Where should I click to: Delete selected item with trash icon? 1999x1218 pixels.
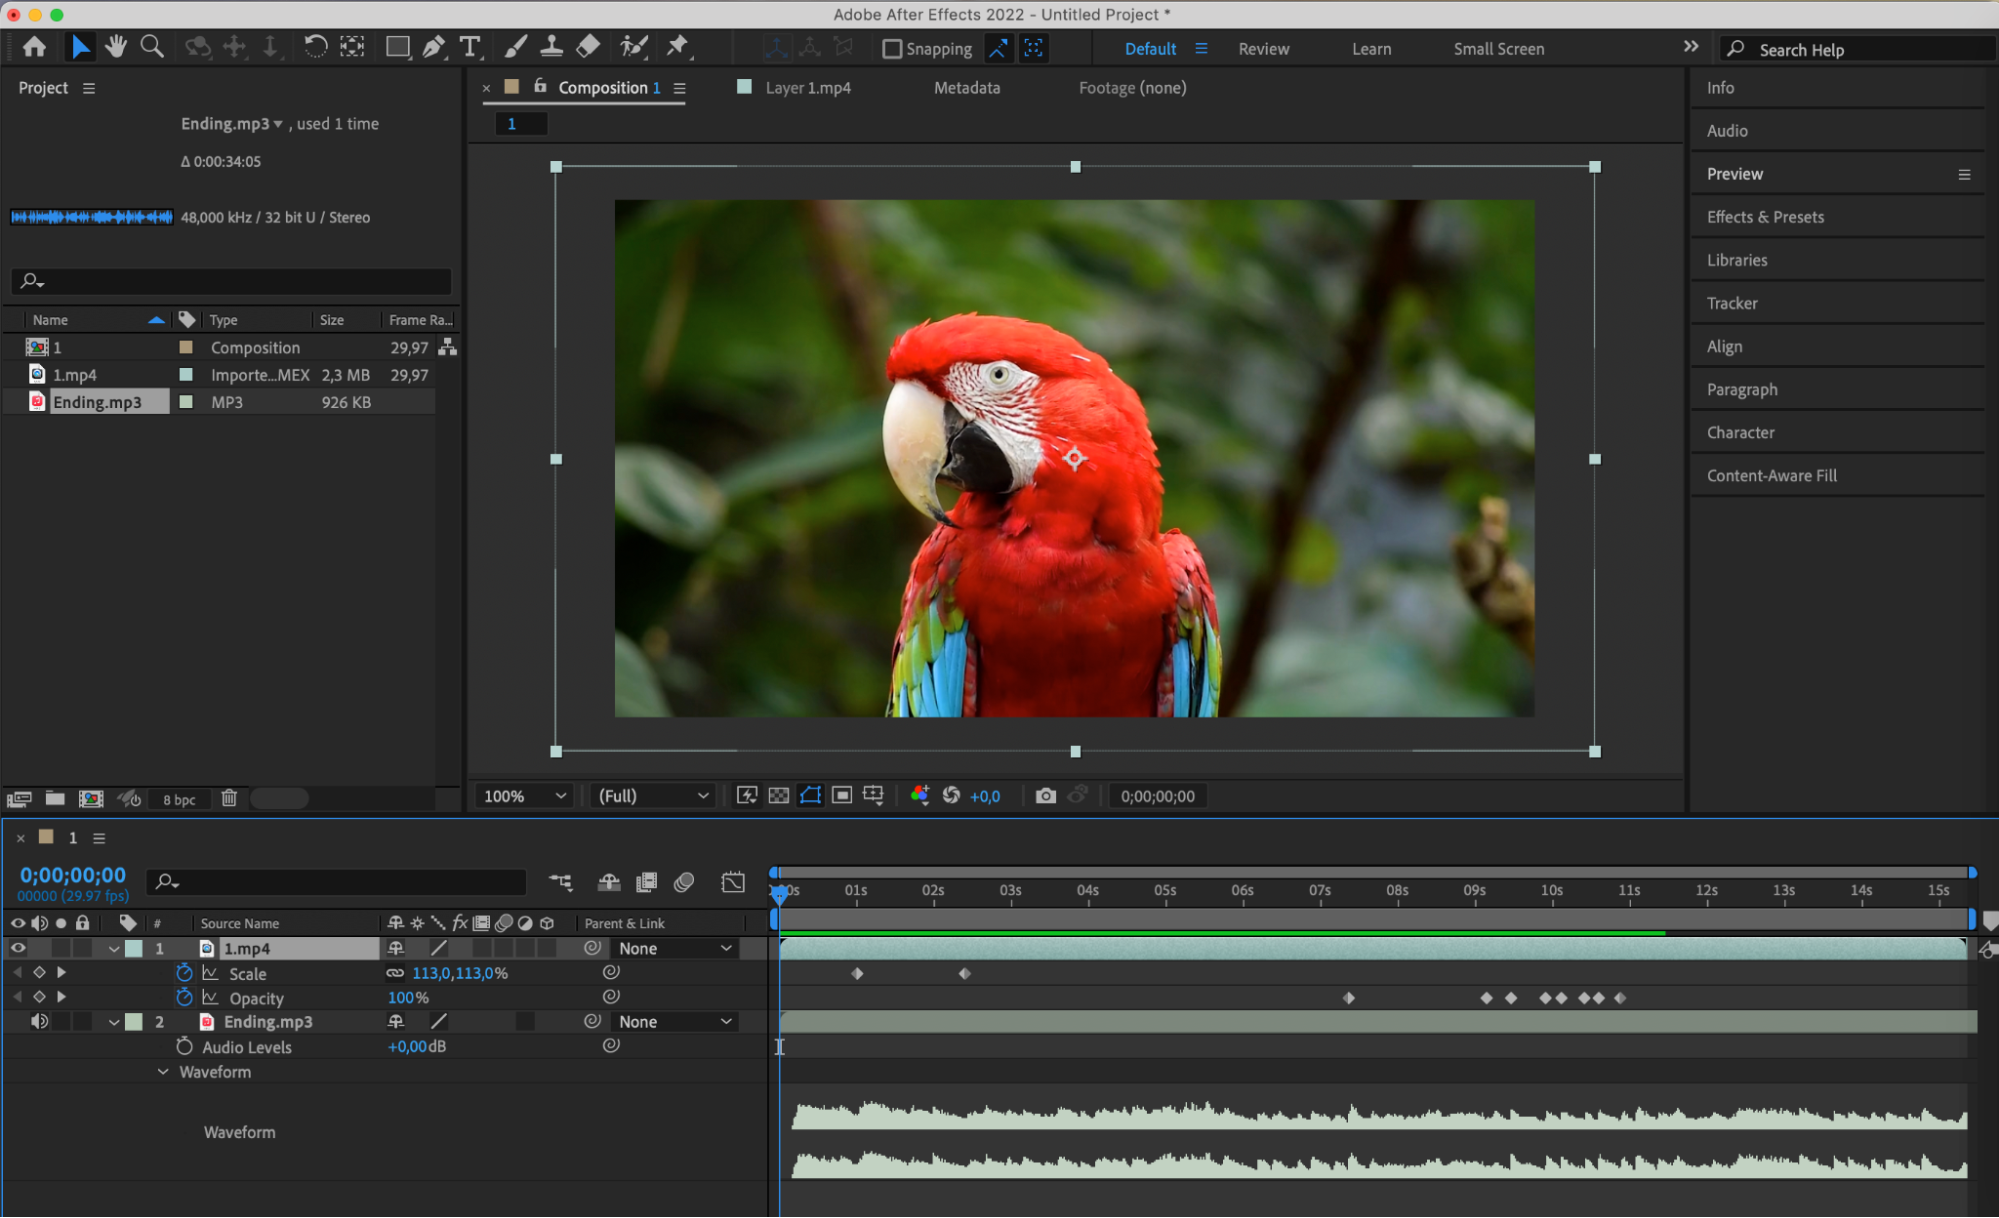[229, 798]
